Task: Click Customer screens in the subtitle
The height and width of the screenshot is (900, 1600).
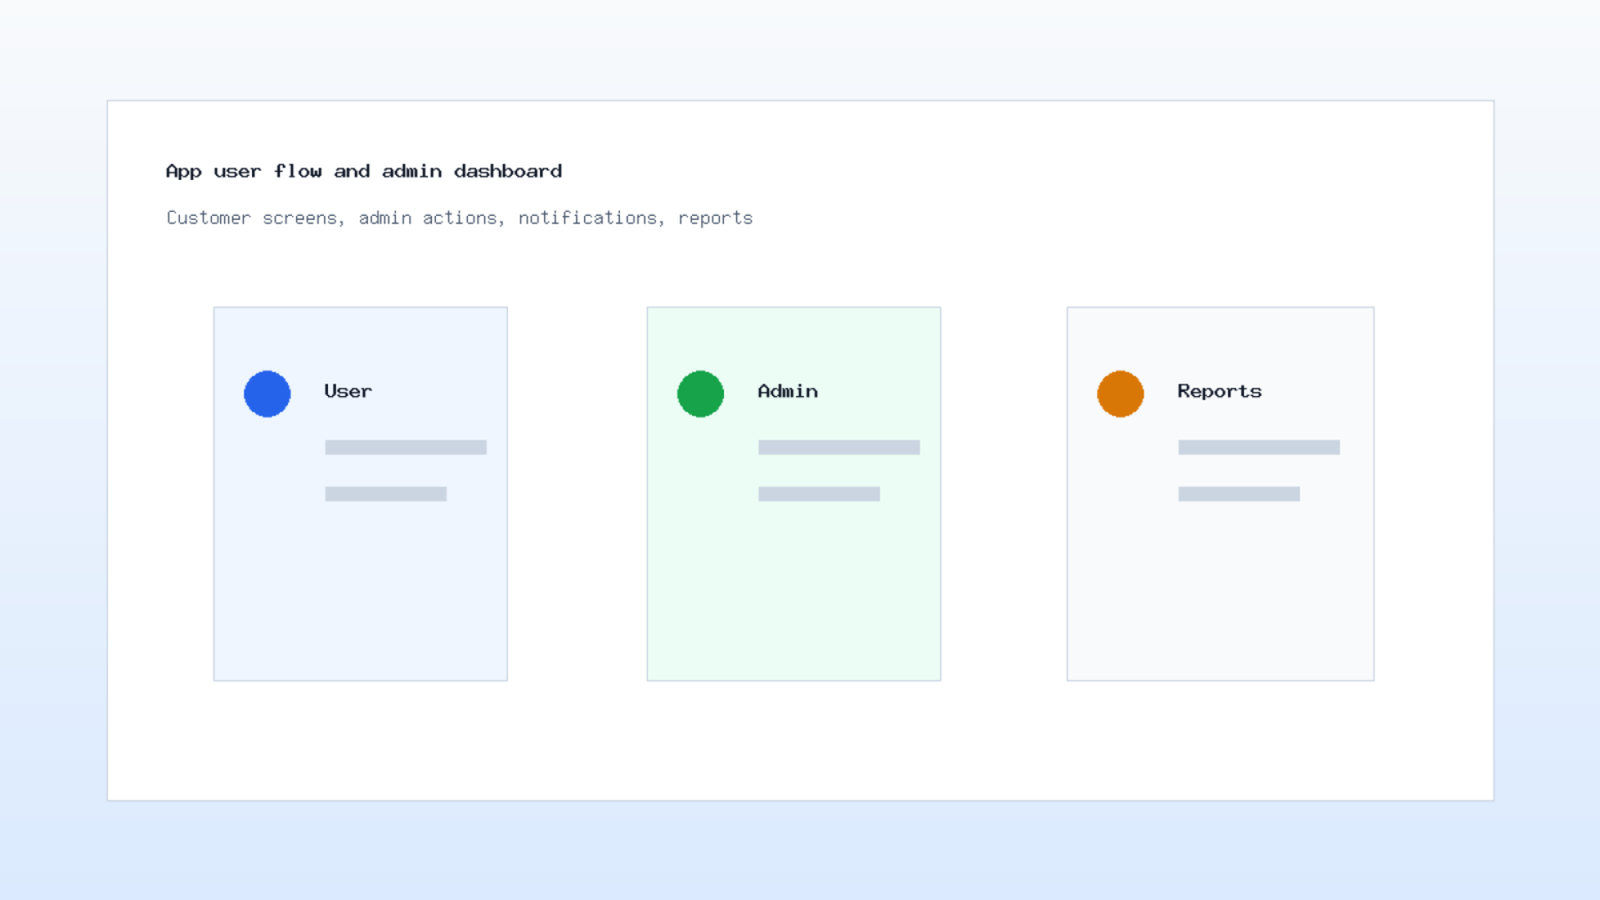Action: (x=252, y=217)
